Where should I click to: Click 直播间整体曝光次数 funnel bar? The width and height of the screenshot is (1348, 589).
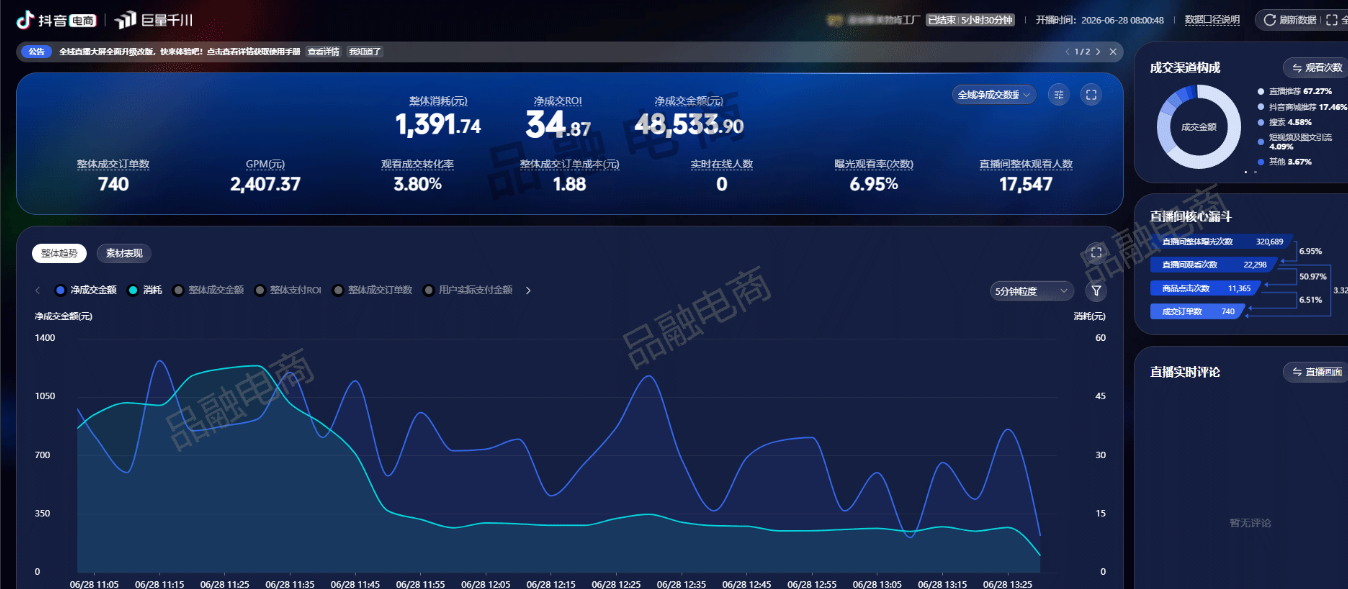pyautogui.click(x=1221, y=241)
